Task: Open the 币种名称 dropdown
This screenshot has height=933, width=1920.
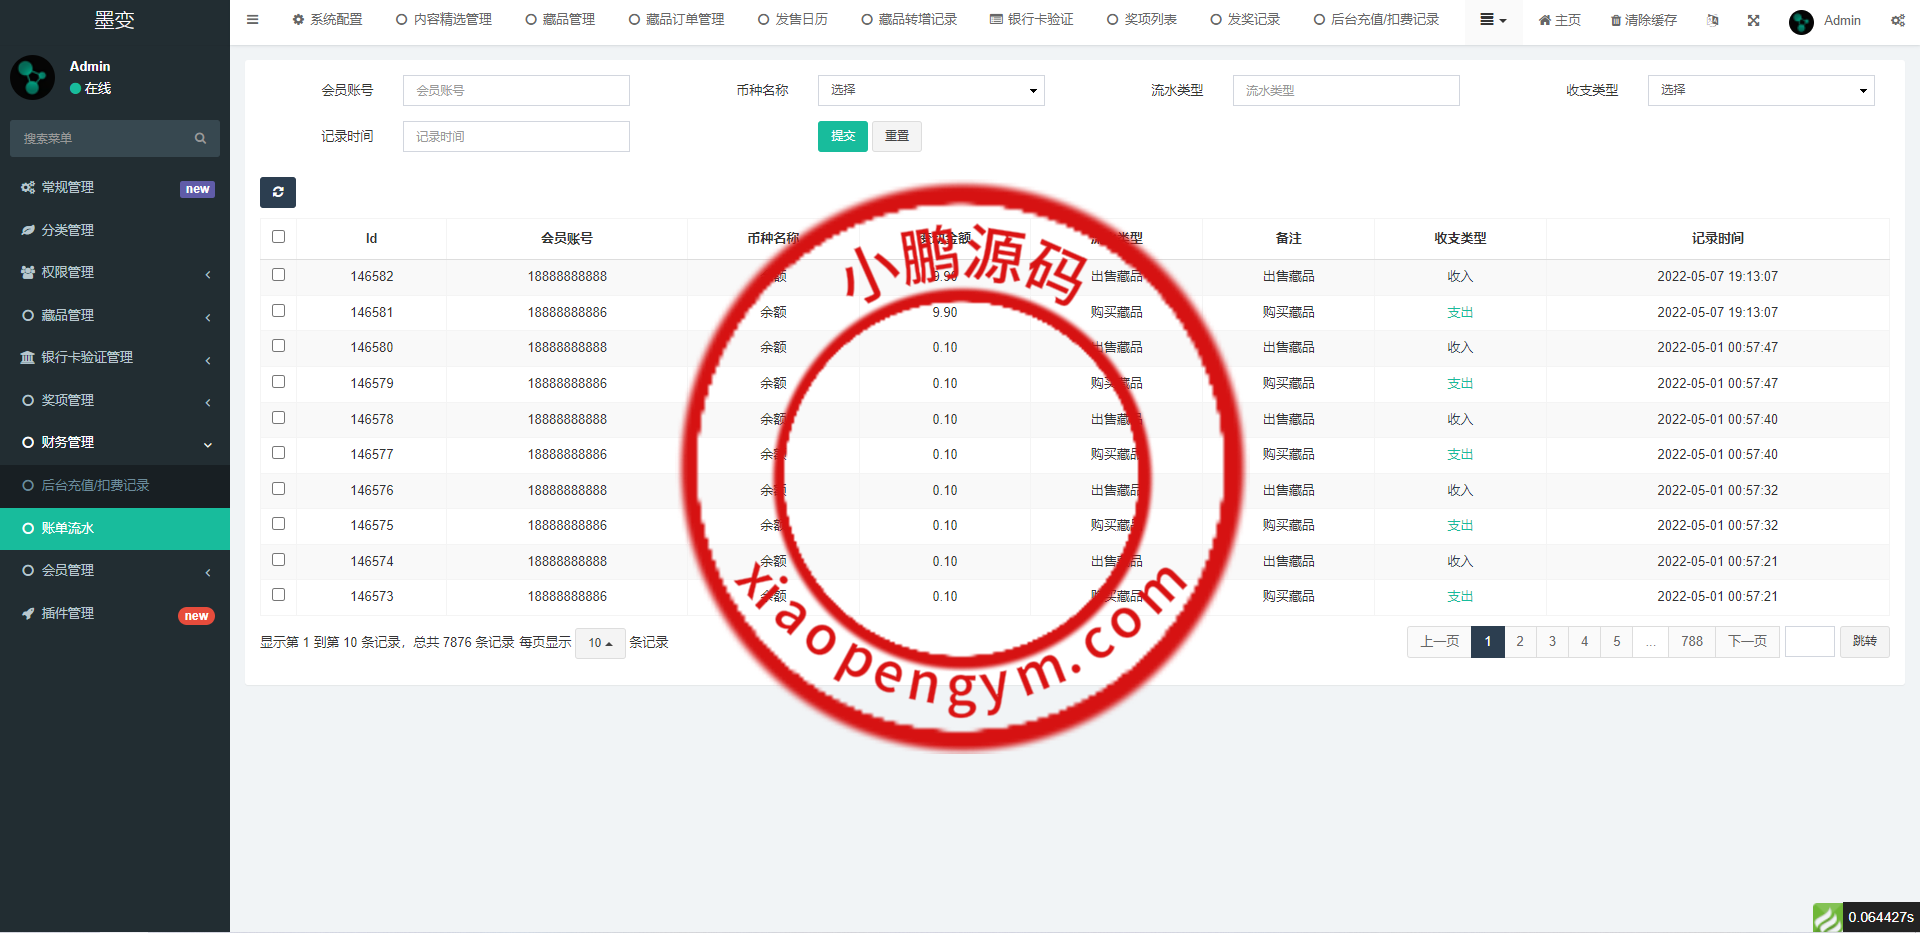Action: tap(931, 90)
